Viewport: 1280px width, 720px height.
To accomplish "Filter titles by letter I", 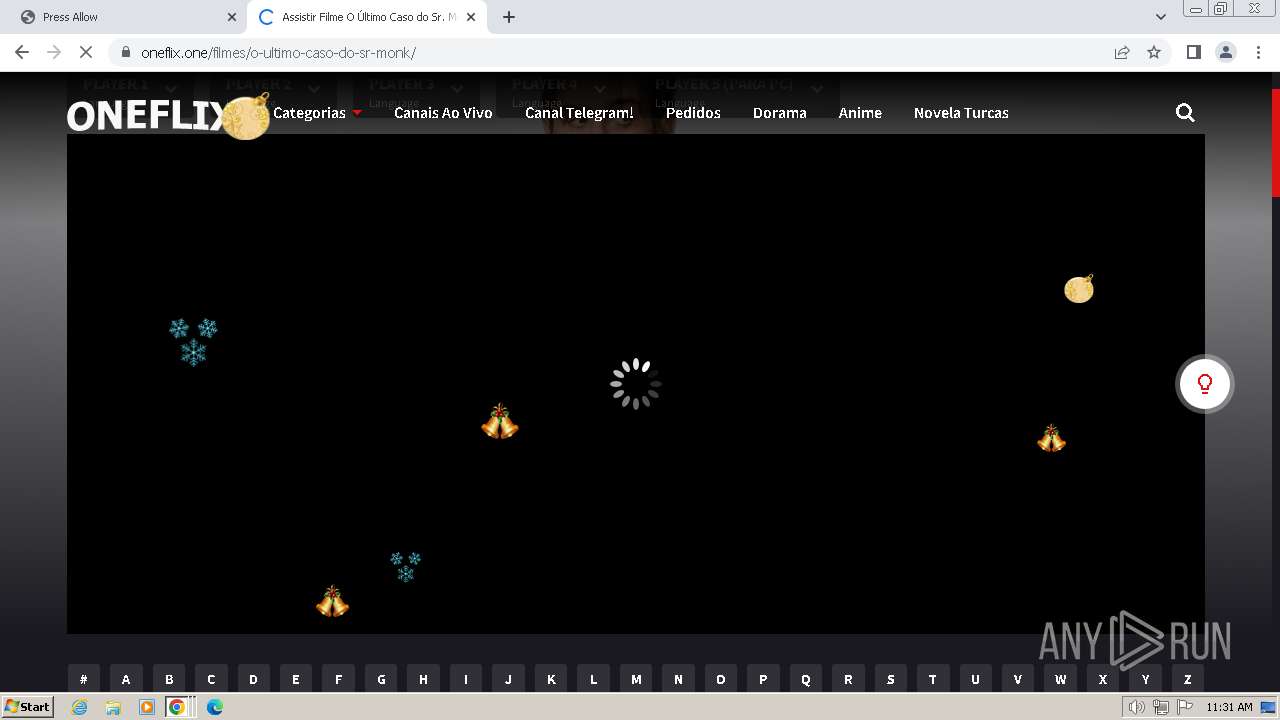I will (466, 679).
